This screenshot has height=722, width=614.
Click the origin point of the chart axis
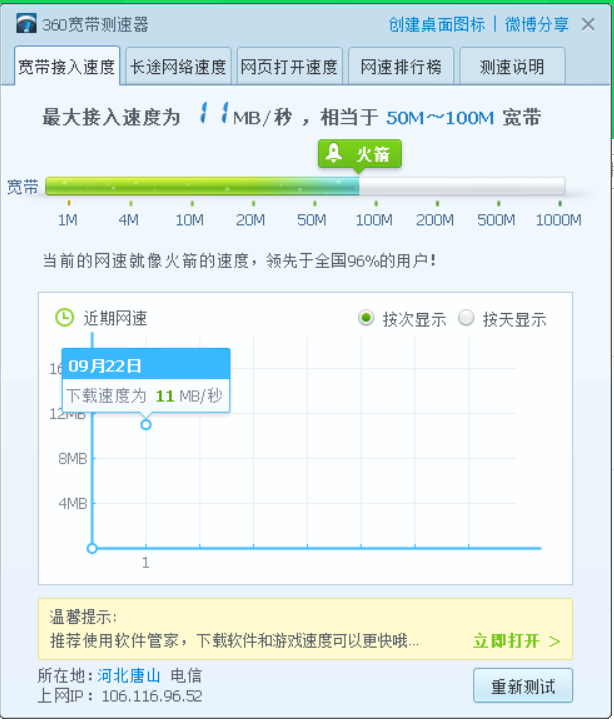92,548
